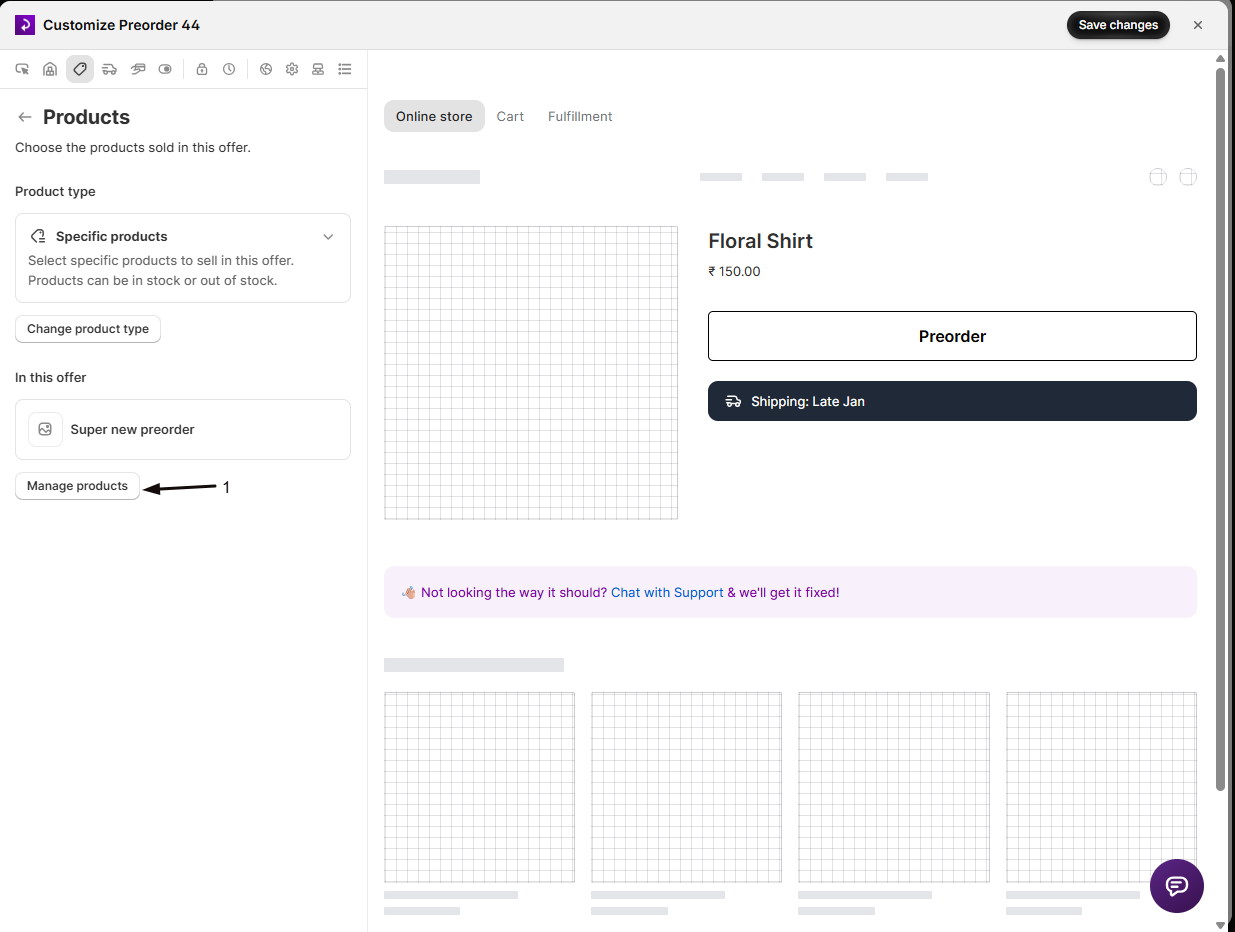
Task: Open the delivery truck shipping icon in toolbar
Action: (109, 69)
